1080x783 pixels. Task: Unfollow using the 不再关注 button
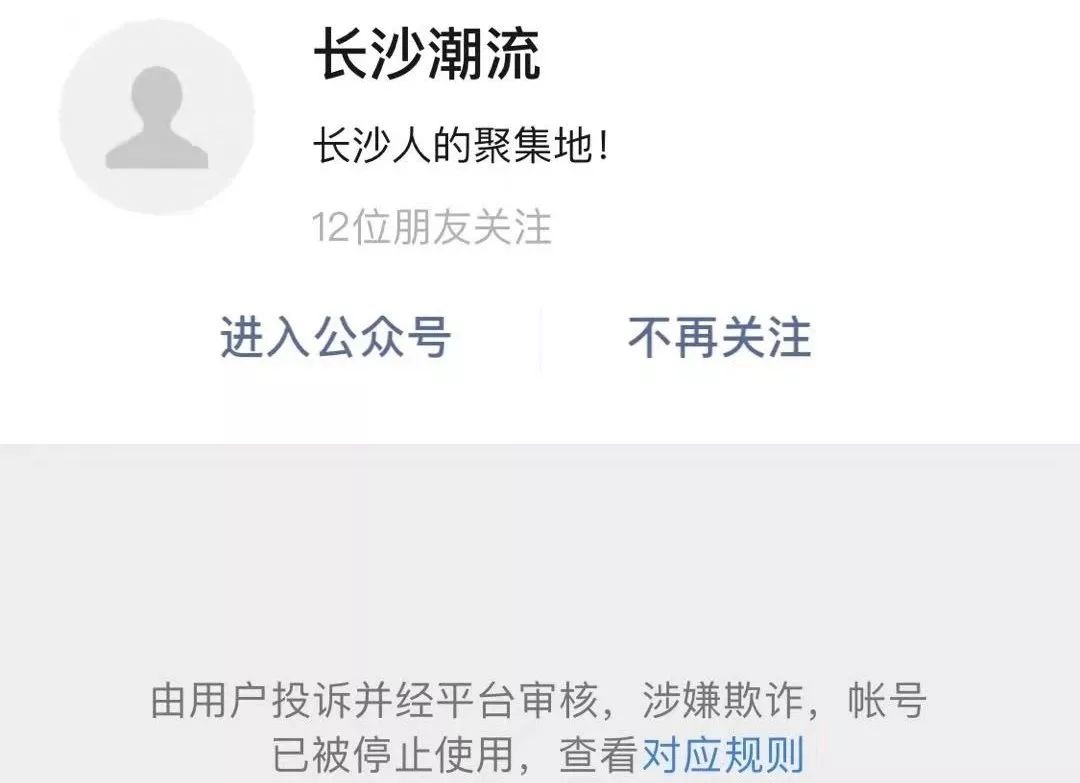(x=720, y=337)
